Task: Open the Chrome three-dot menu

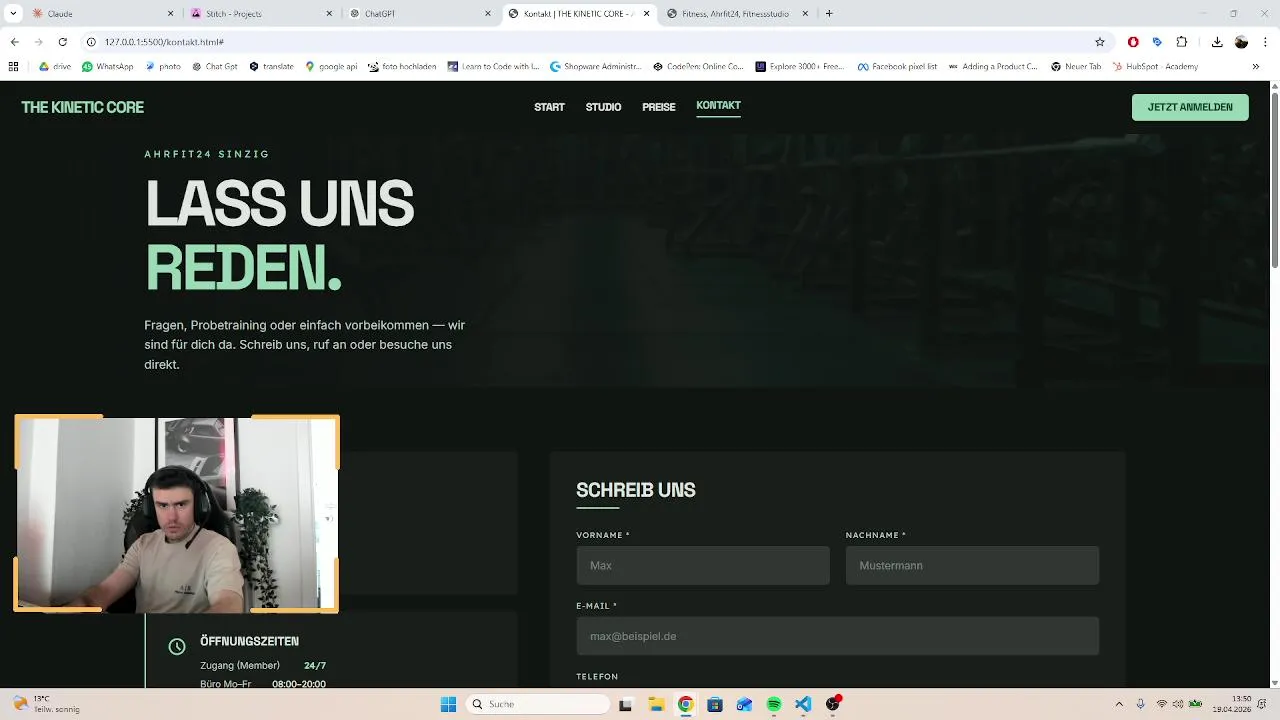Action: pyautogui.click(x=1266, y=42)
